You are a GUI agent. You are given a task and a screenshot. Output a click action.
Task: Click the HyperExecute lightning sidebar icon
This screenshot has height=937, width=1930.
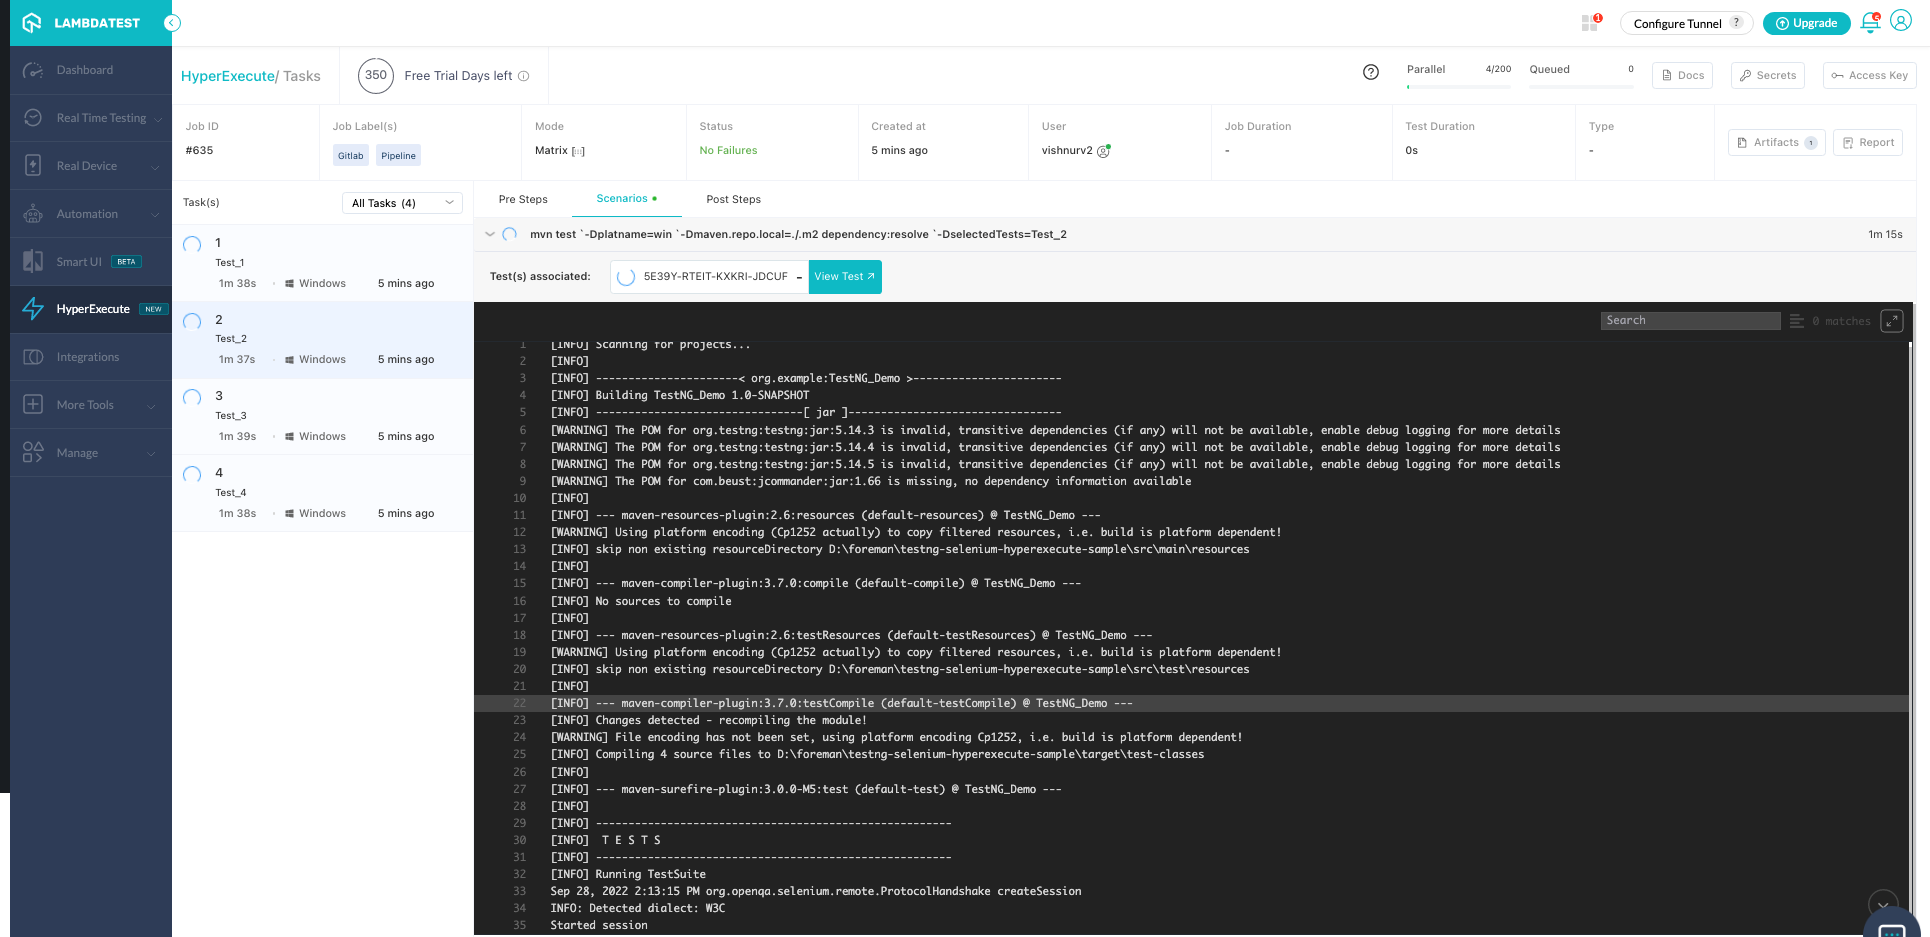pos(33,309)
